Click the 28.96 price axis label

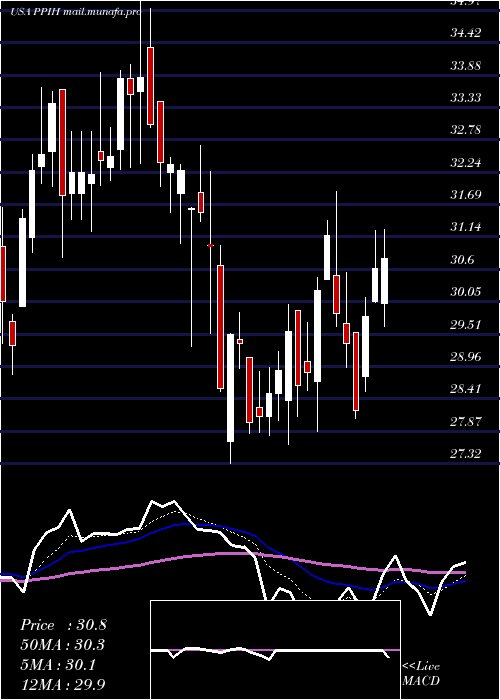click(x=466, y=356)
